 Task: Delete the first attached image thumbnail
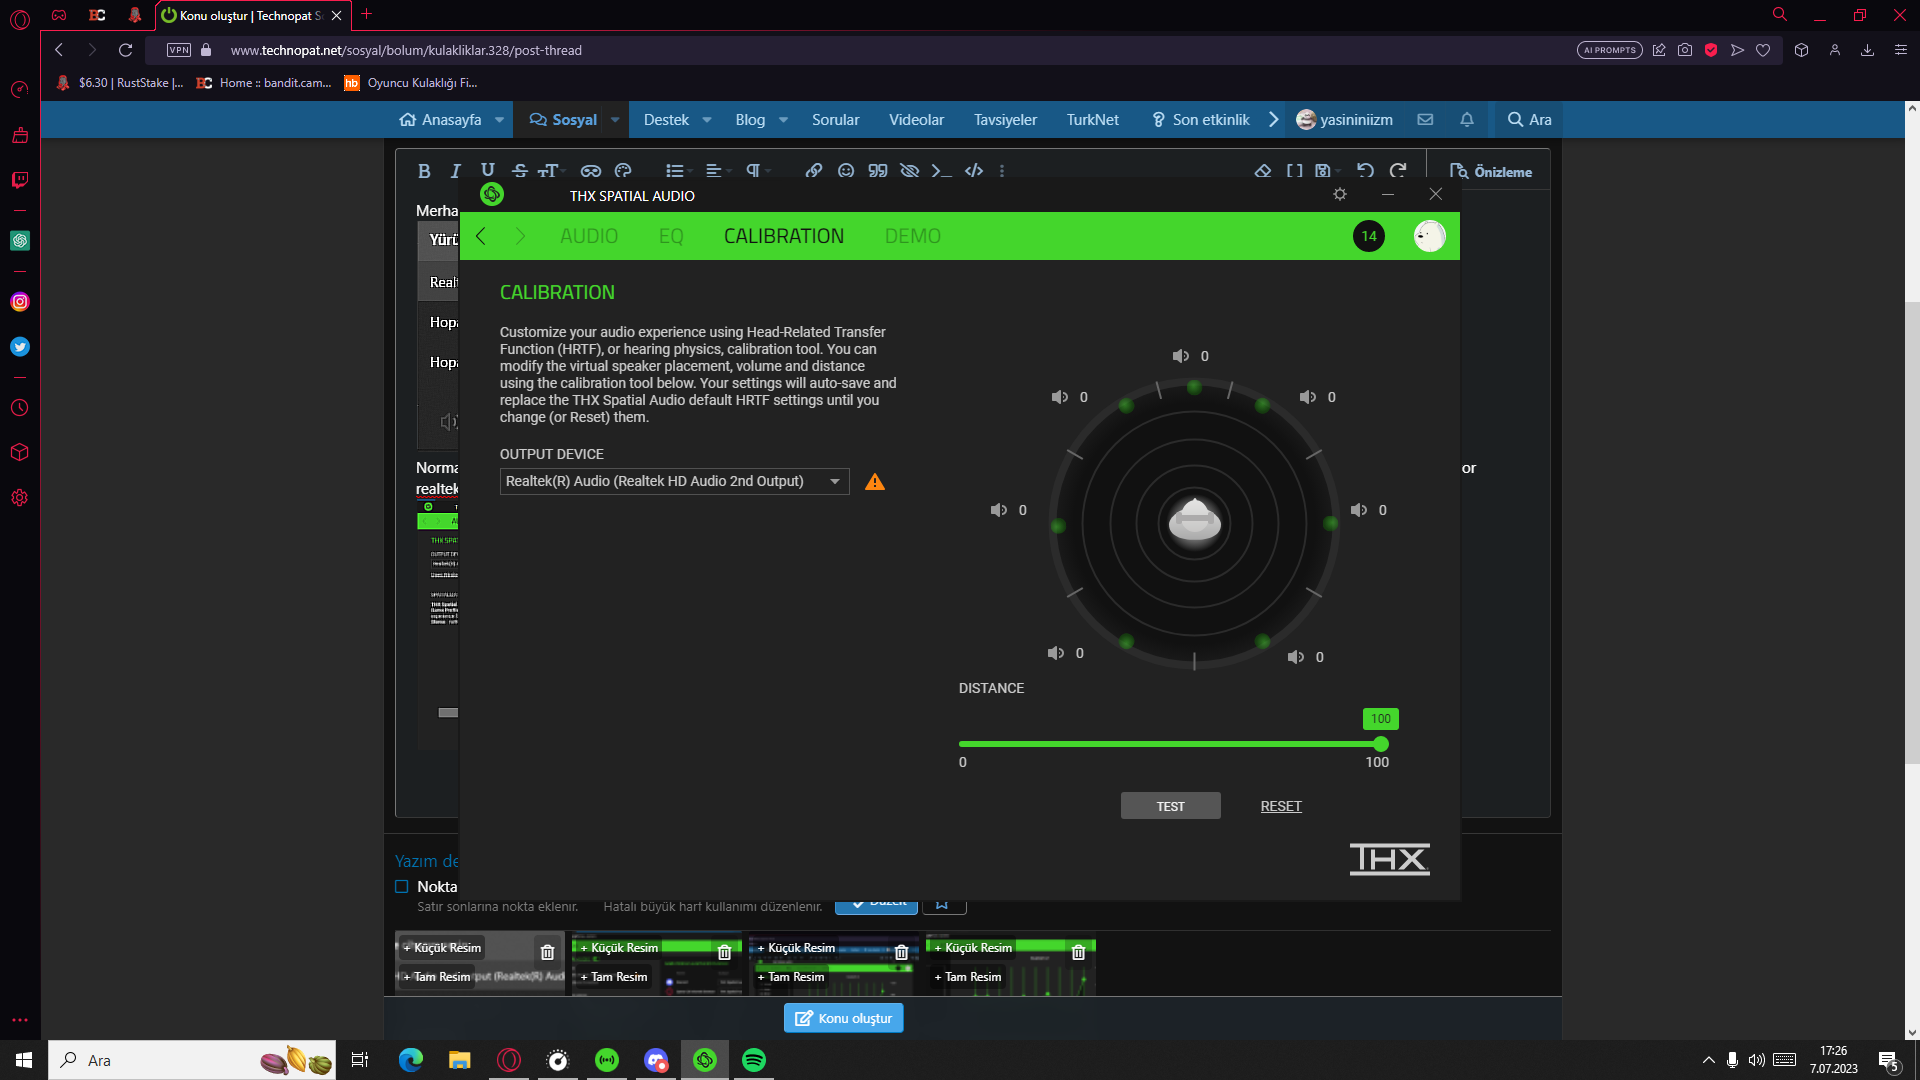click(547, 952)
